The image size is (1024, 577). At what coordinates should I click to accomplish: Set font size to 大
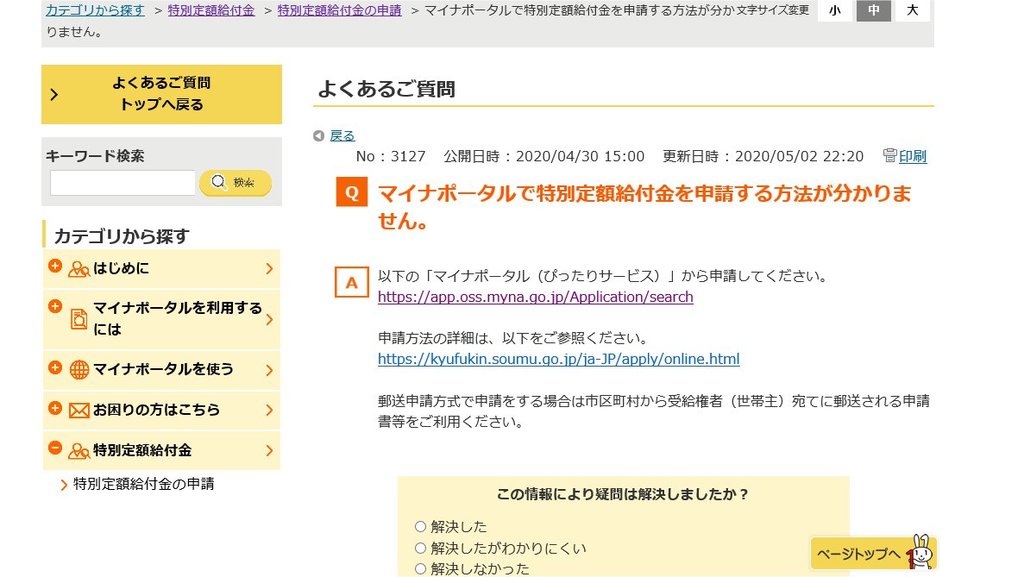click(912, 10)
